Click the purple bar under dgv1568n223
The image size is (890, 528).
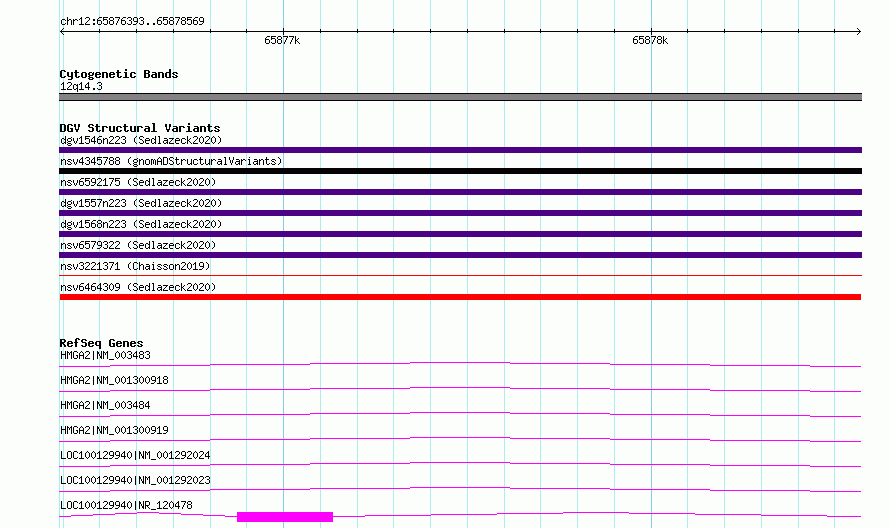tap(460, 234)
